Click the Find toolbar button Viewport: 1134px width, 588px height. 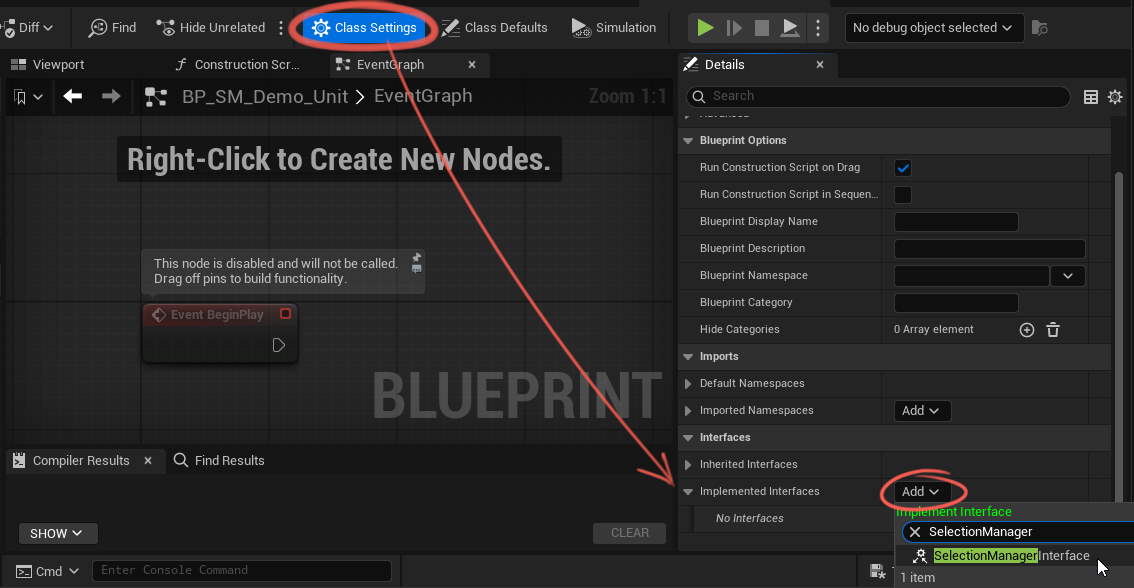tap(112, 28)
